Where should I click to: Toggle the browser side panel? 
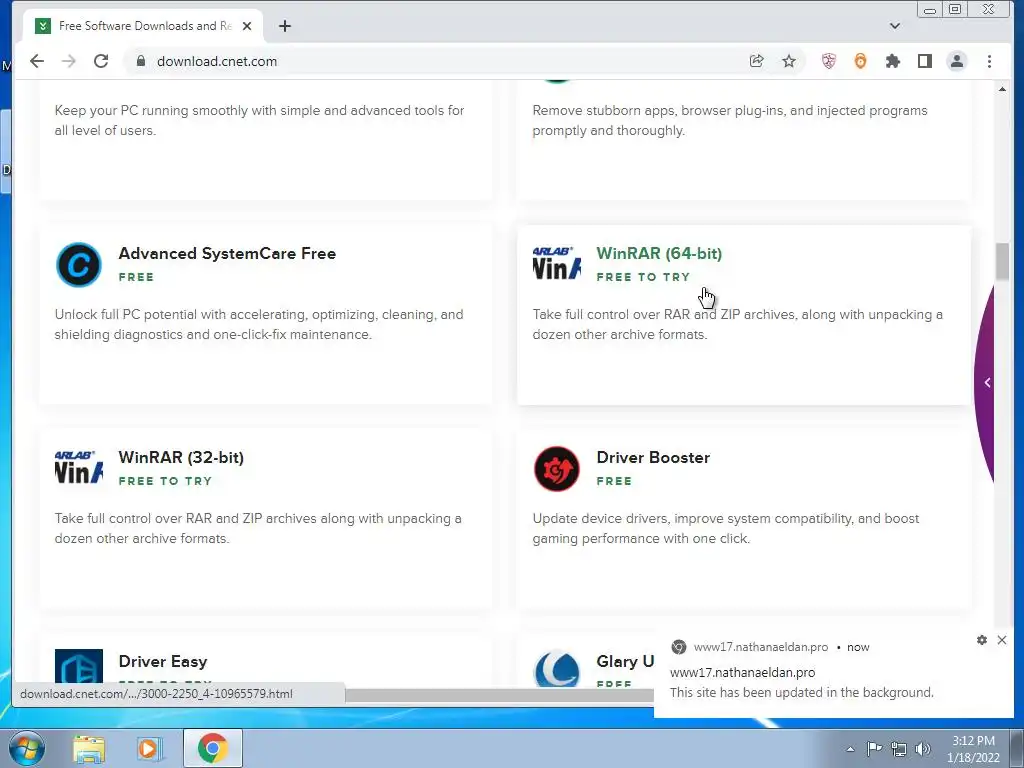(x=924, y=61)
